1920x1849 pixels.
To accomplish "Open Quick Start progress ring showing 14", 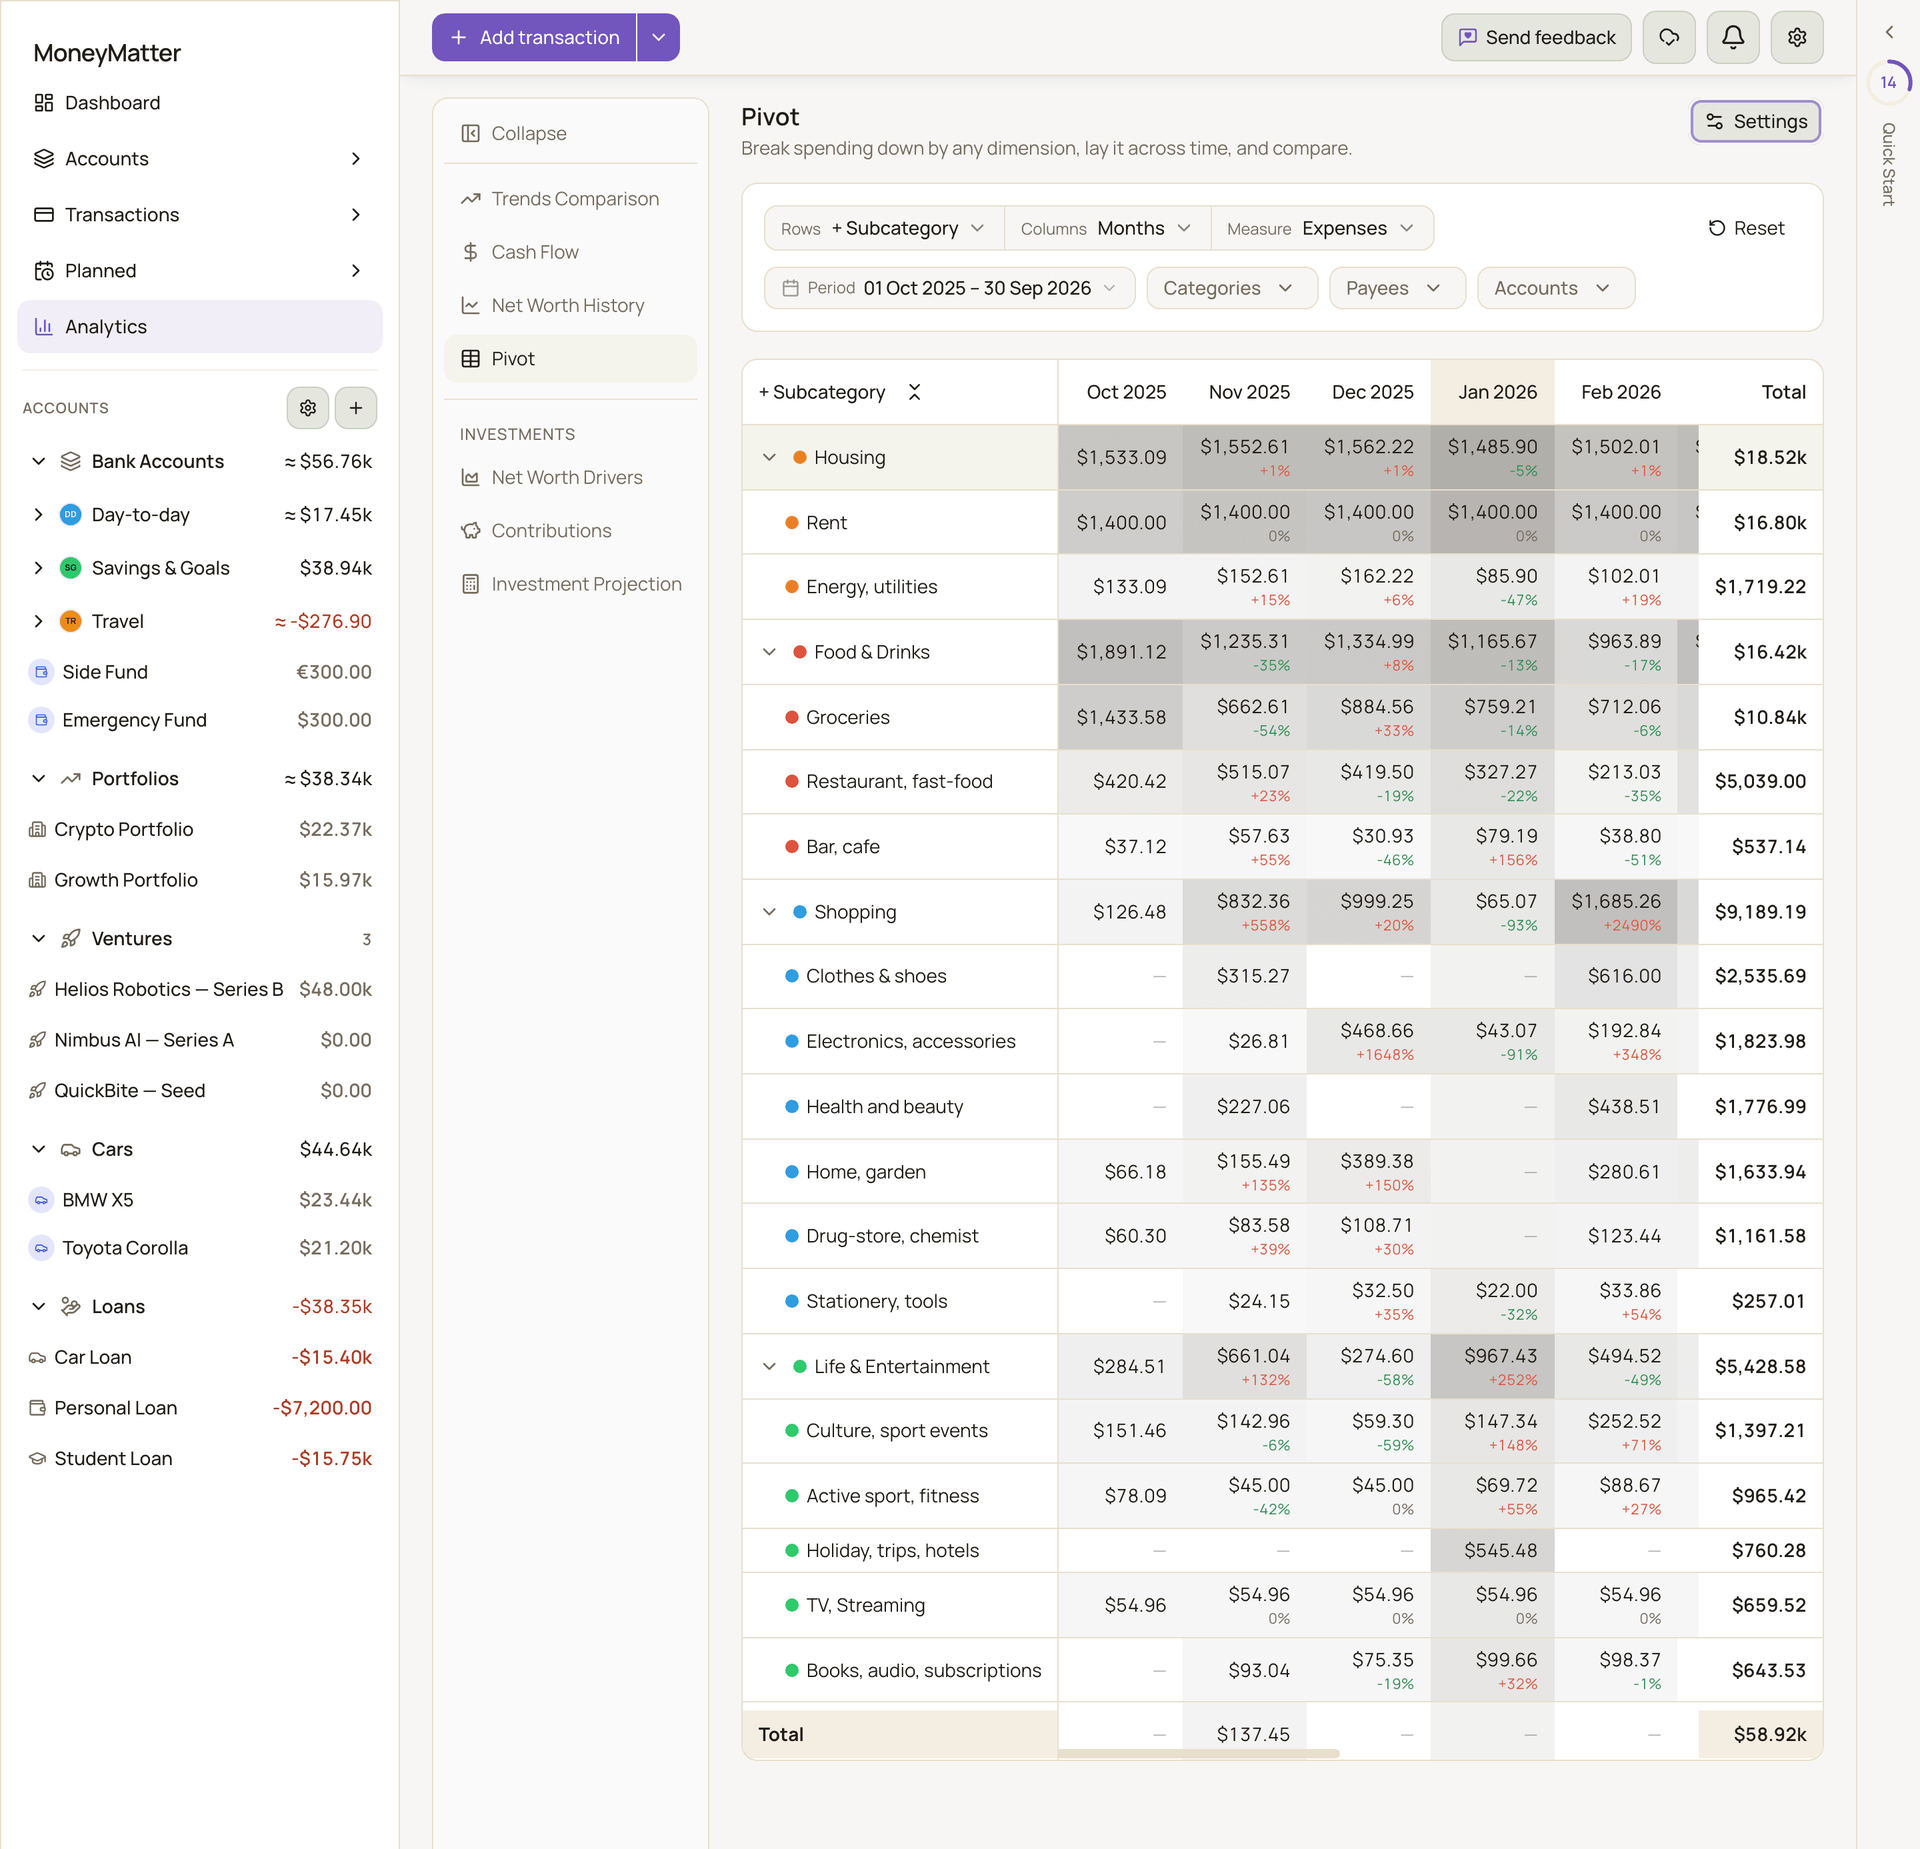I will 1888,82.
